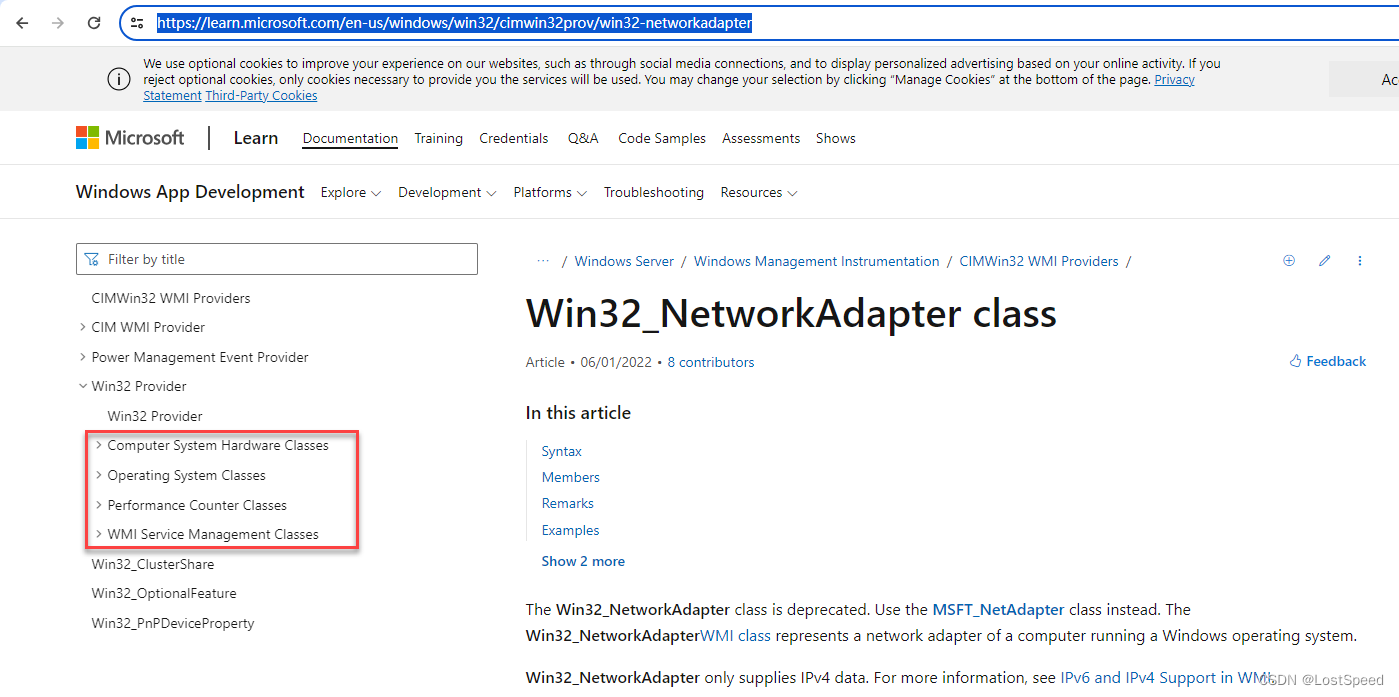Open the Platforms dropdown menu

point(550,192)
